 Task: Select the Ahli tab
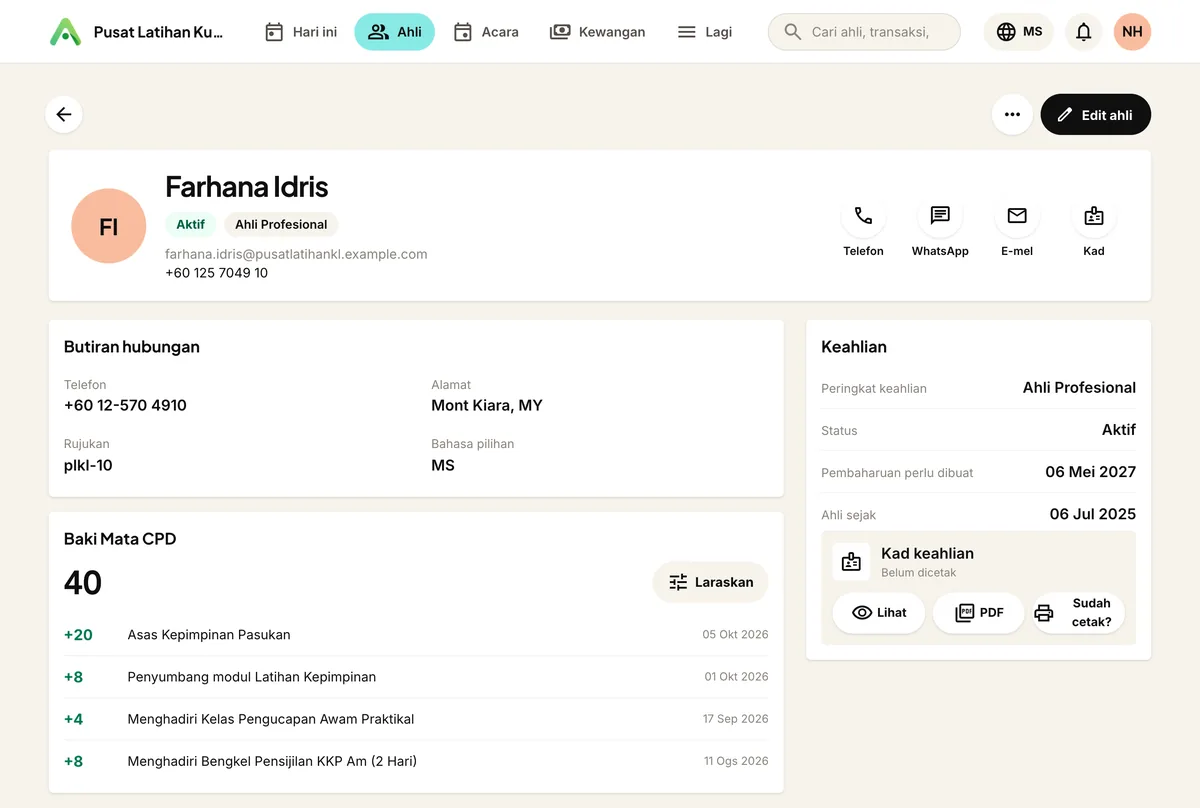tap(395, 32)
